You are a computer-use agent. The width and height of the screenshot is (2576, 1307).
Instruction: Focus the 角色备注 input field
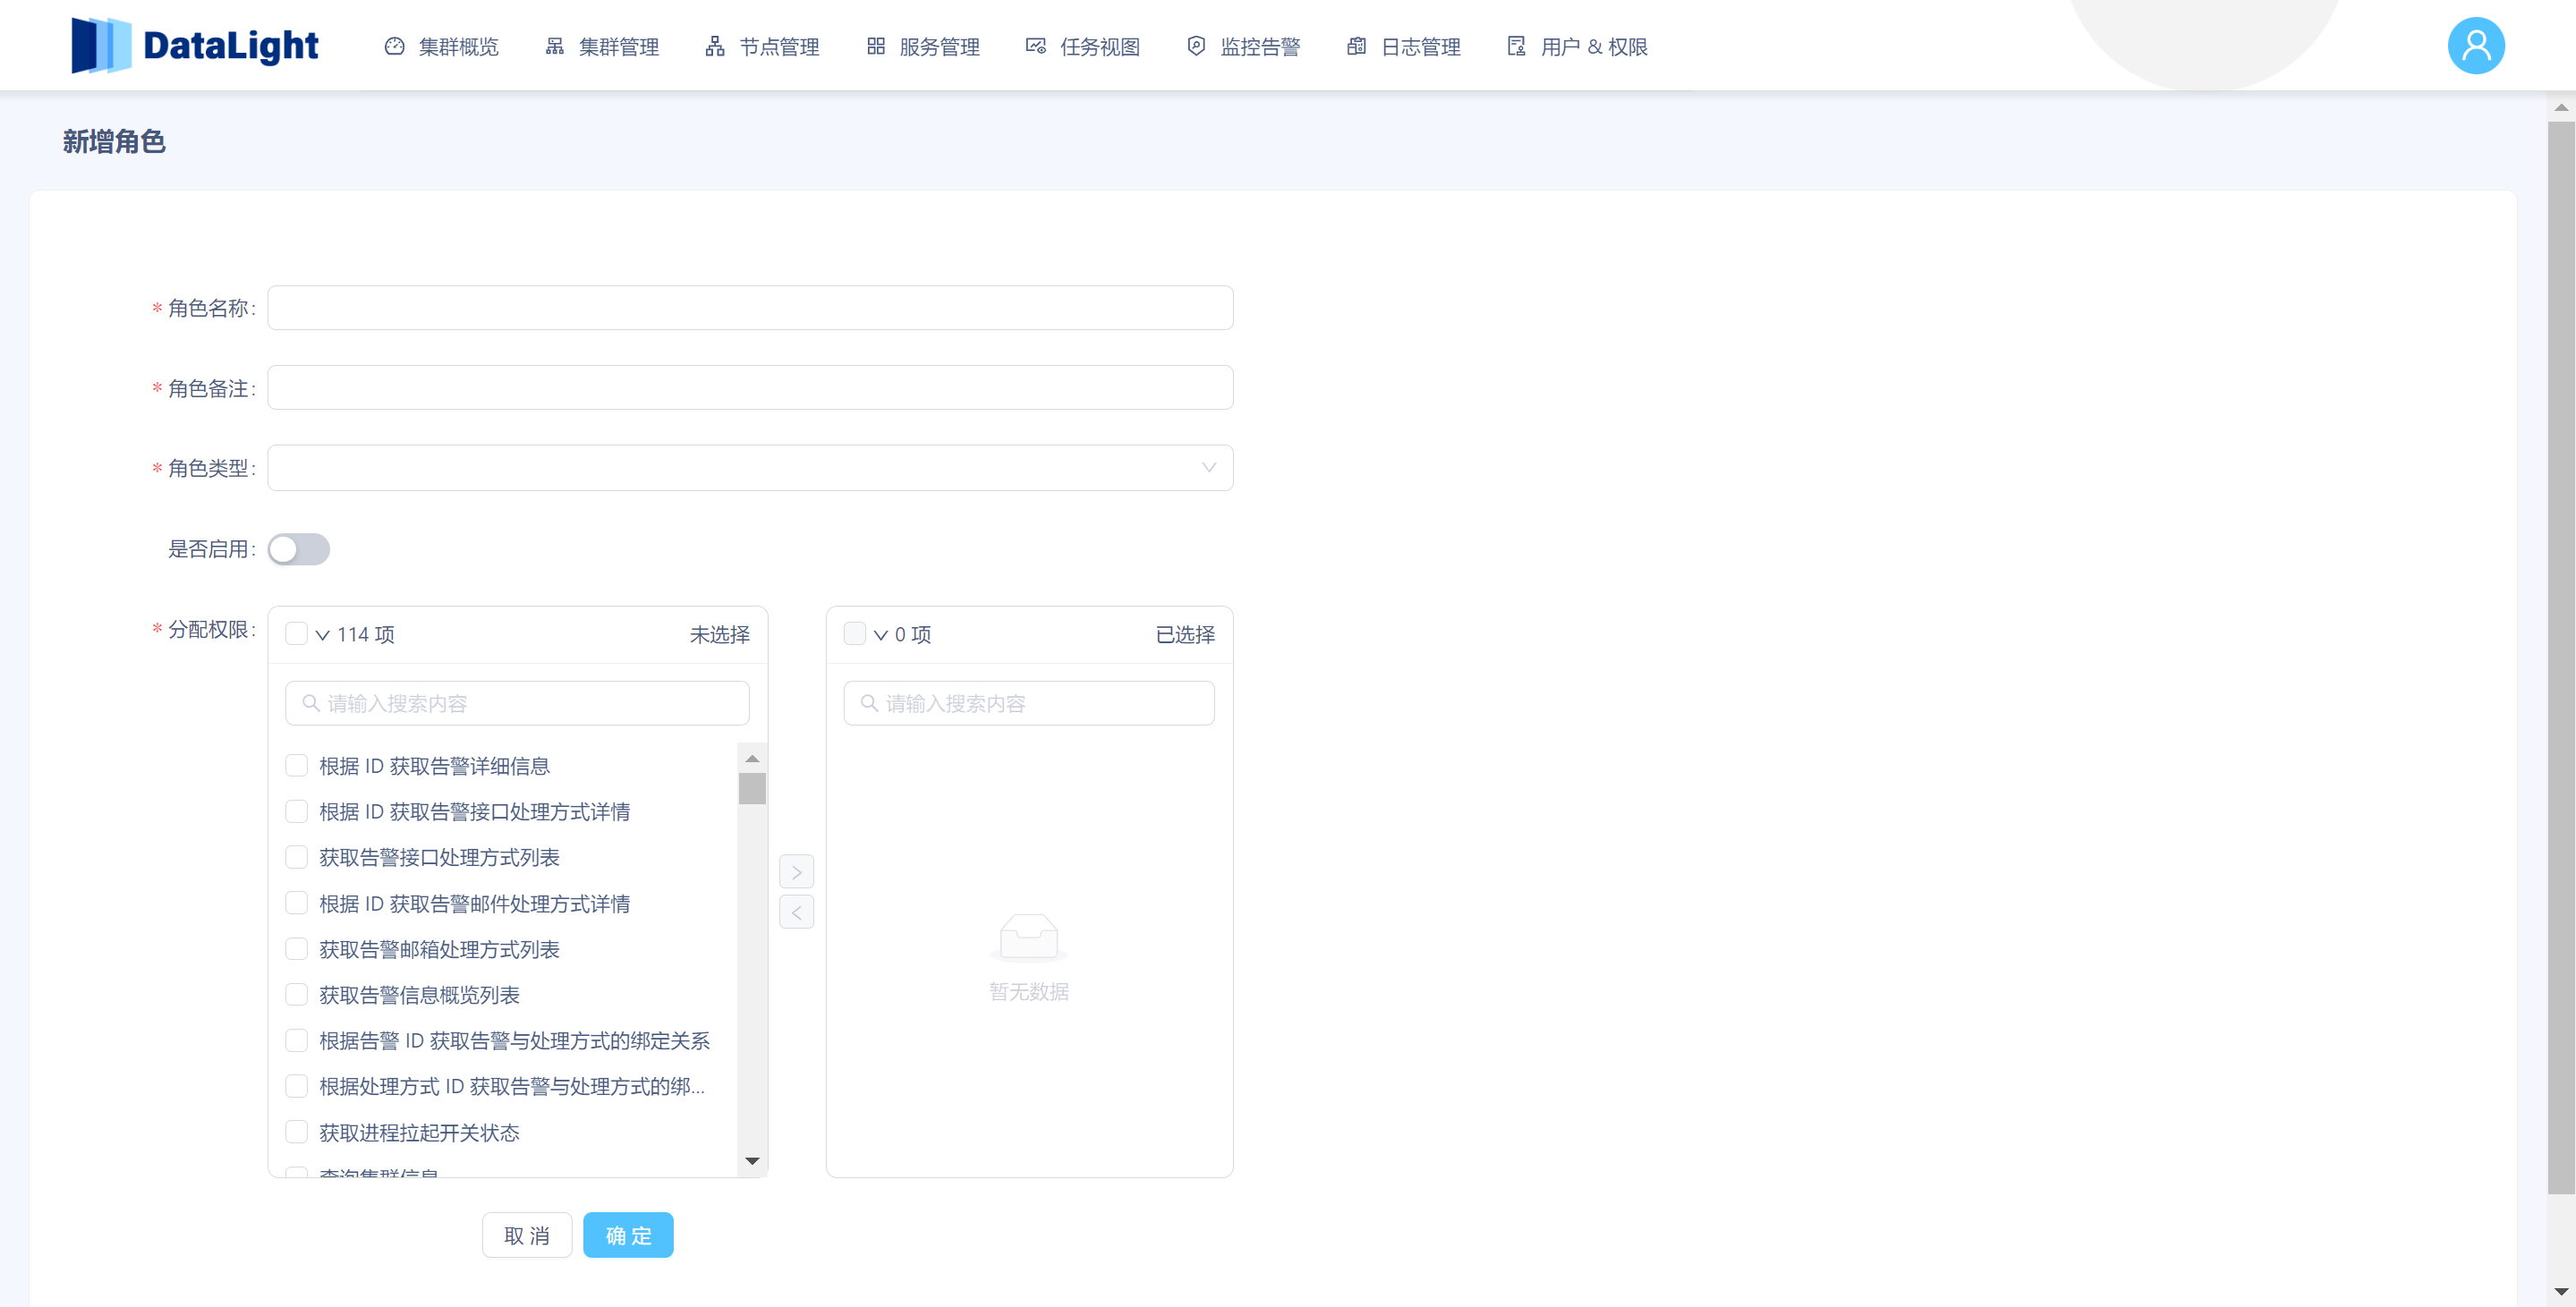pyautogui.click(x=750, y=388)
